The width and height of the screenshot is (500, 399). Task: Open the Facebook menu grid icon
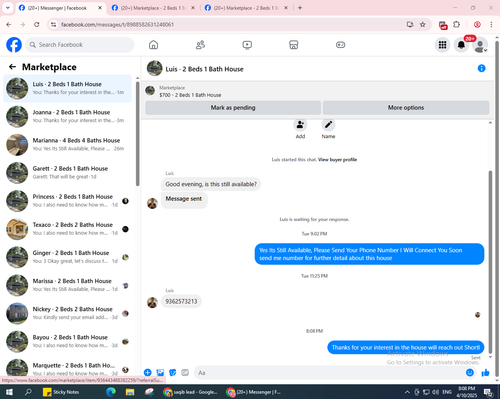(442, 45)
